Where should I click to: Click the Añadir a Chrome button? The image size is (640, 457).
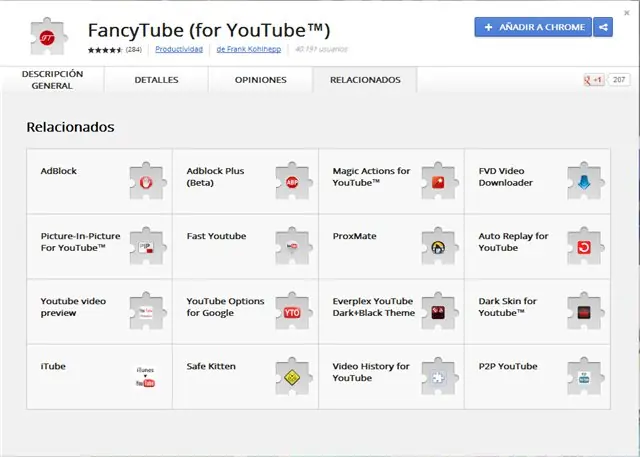(x=533, y=27)
